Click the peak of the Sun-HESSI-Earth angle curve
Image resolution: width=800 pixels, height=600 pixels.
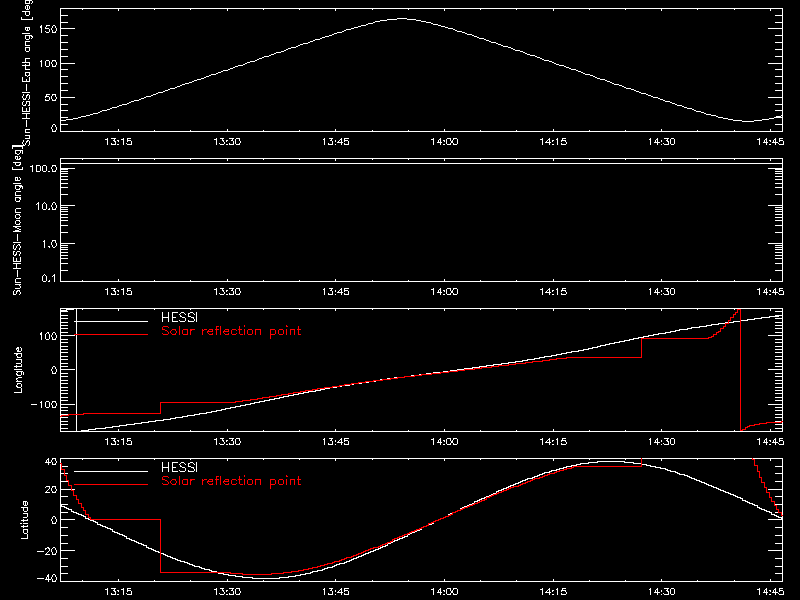click(402, 19)
